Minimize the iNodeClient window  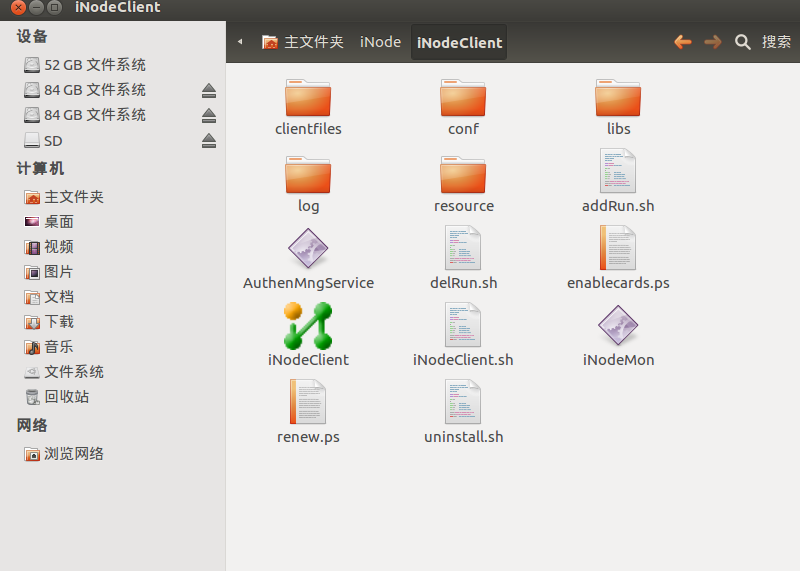coord(36,7)
